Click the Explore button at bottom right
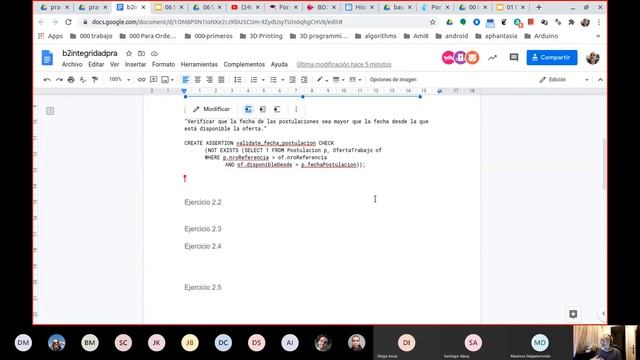 click(x=573, y=314)
